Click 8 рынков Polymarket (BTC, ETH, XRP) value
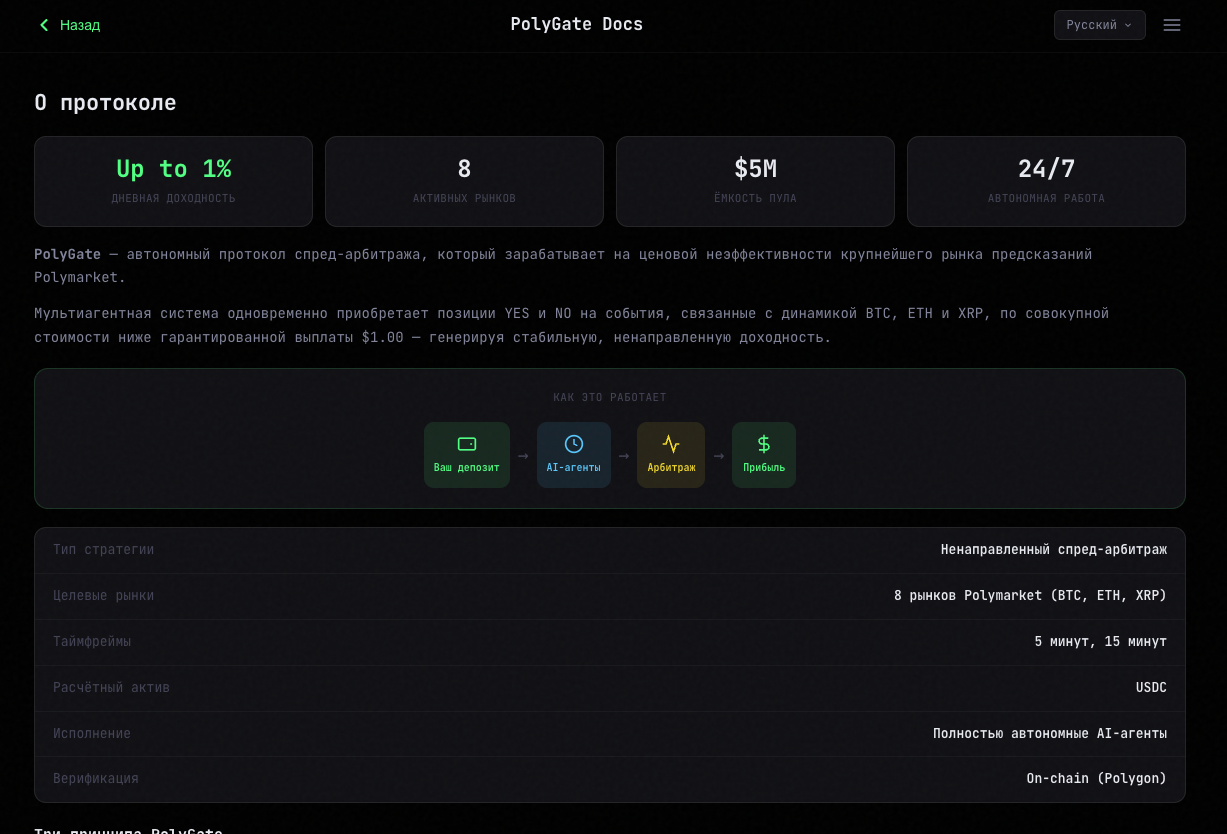Viewport: 1227px width, 834px height. [1030, 596]
